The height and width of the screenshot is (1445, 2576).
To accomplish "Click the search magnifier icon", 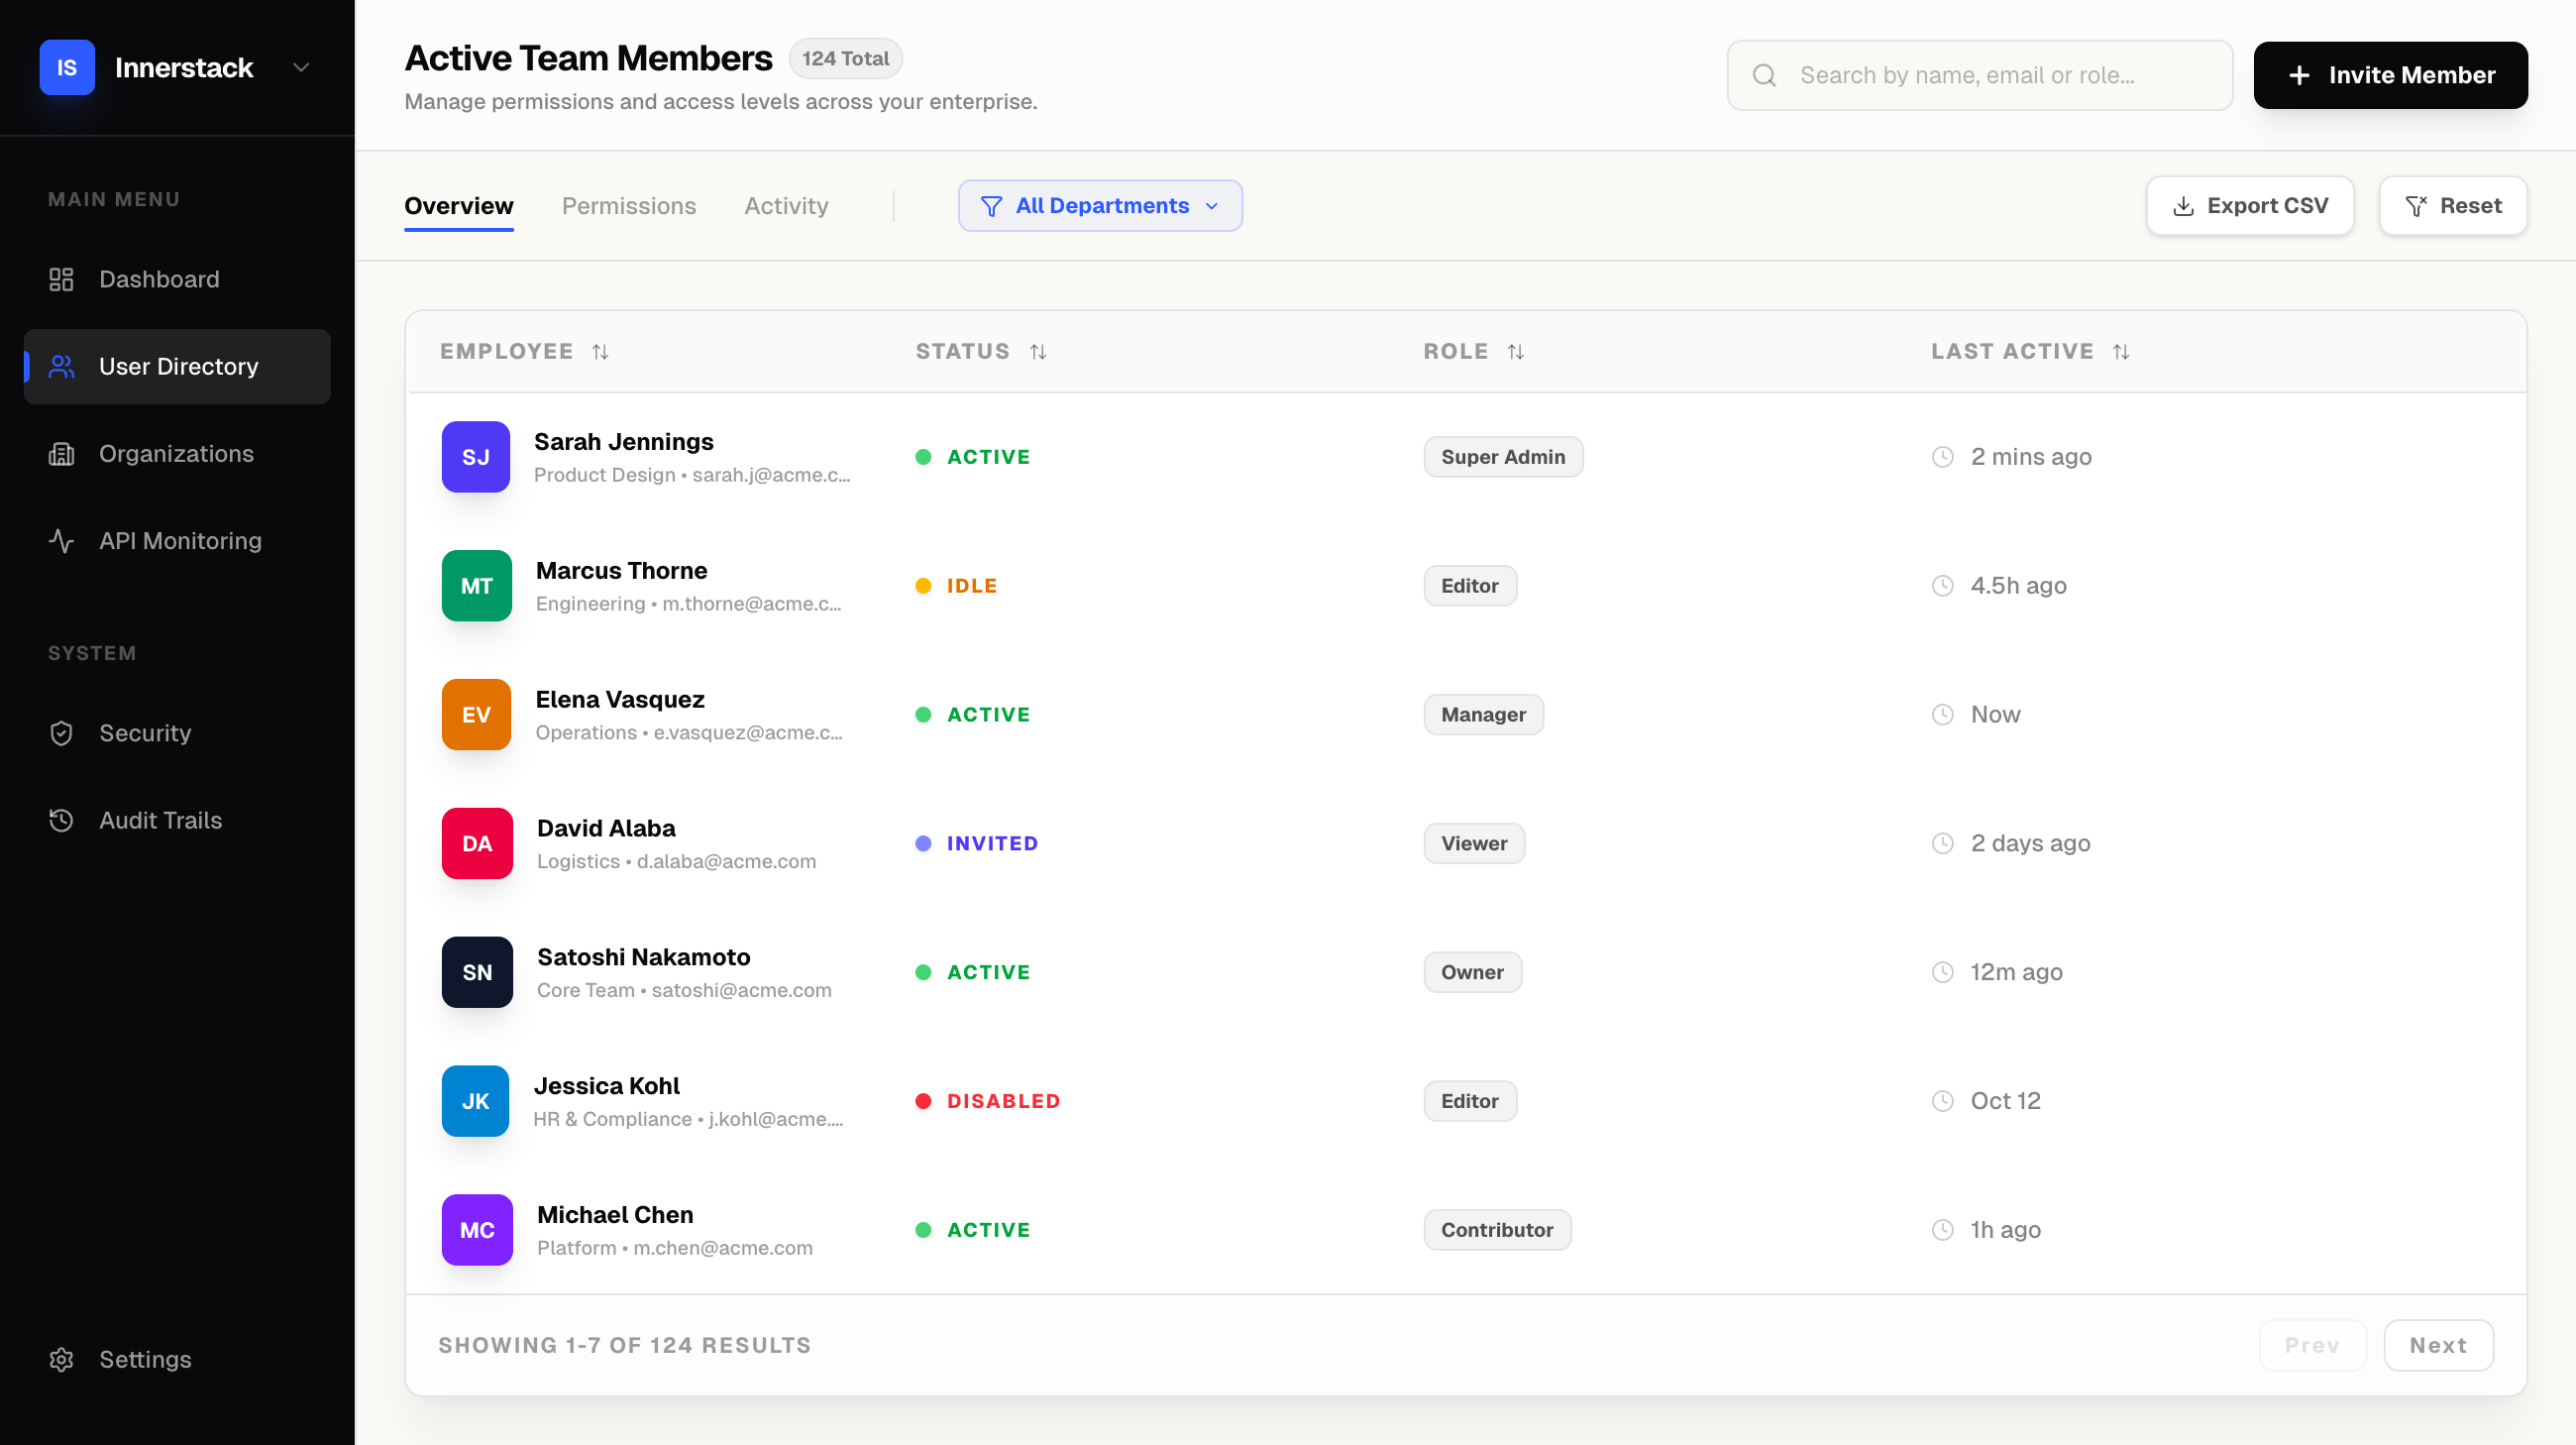I will [x=1765, y=75].
